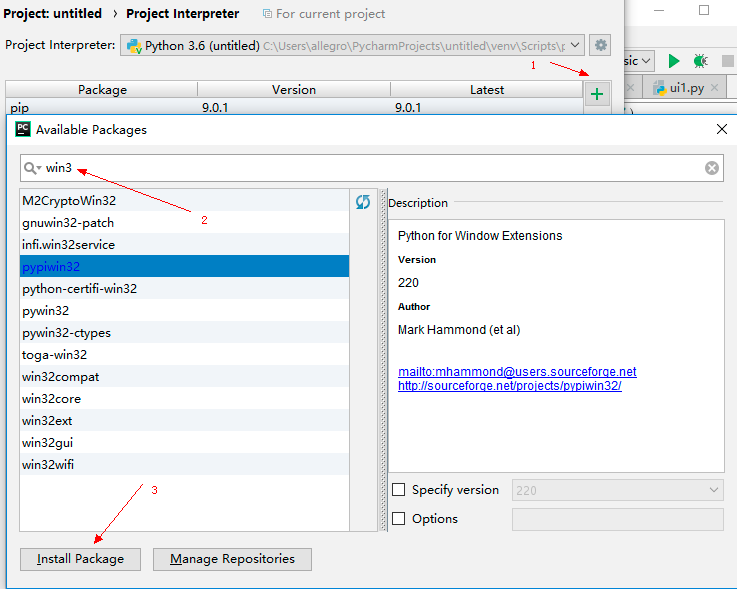Select pywin32-ctypes package

pyautogui.click(x=184, y=333)
